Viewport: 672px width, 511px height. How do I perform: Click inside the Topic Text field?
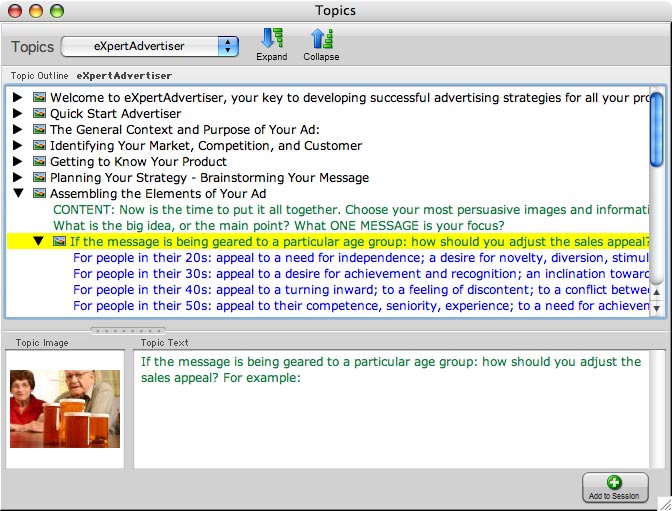pos(391,409)
